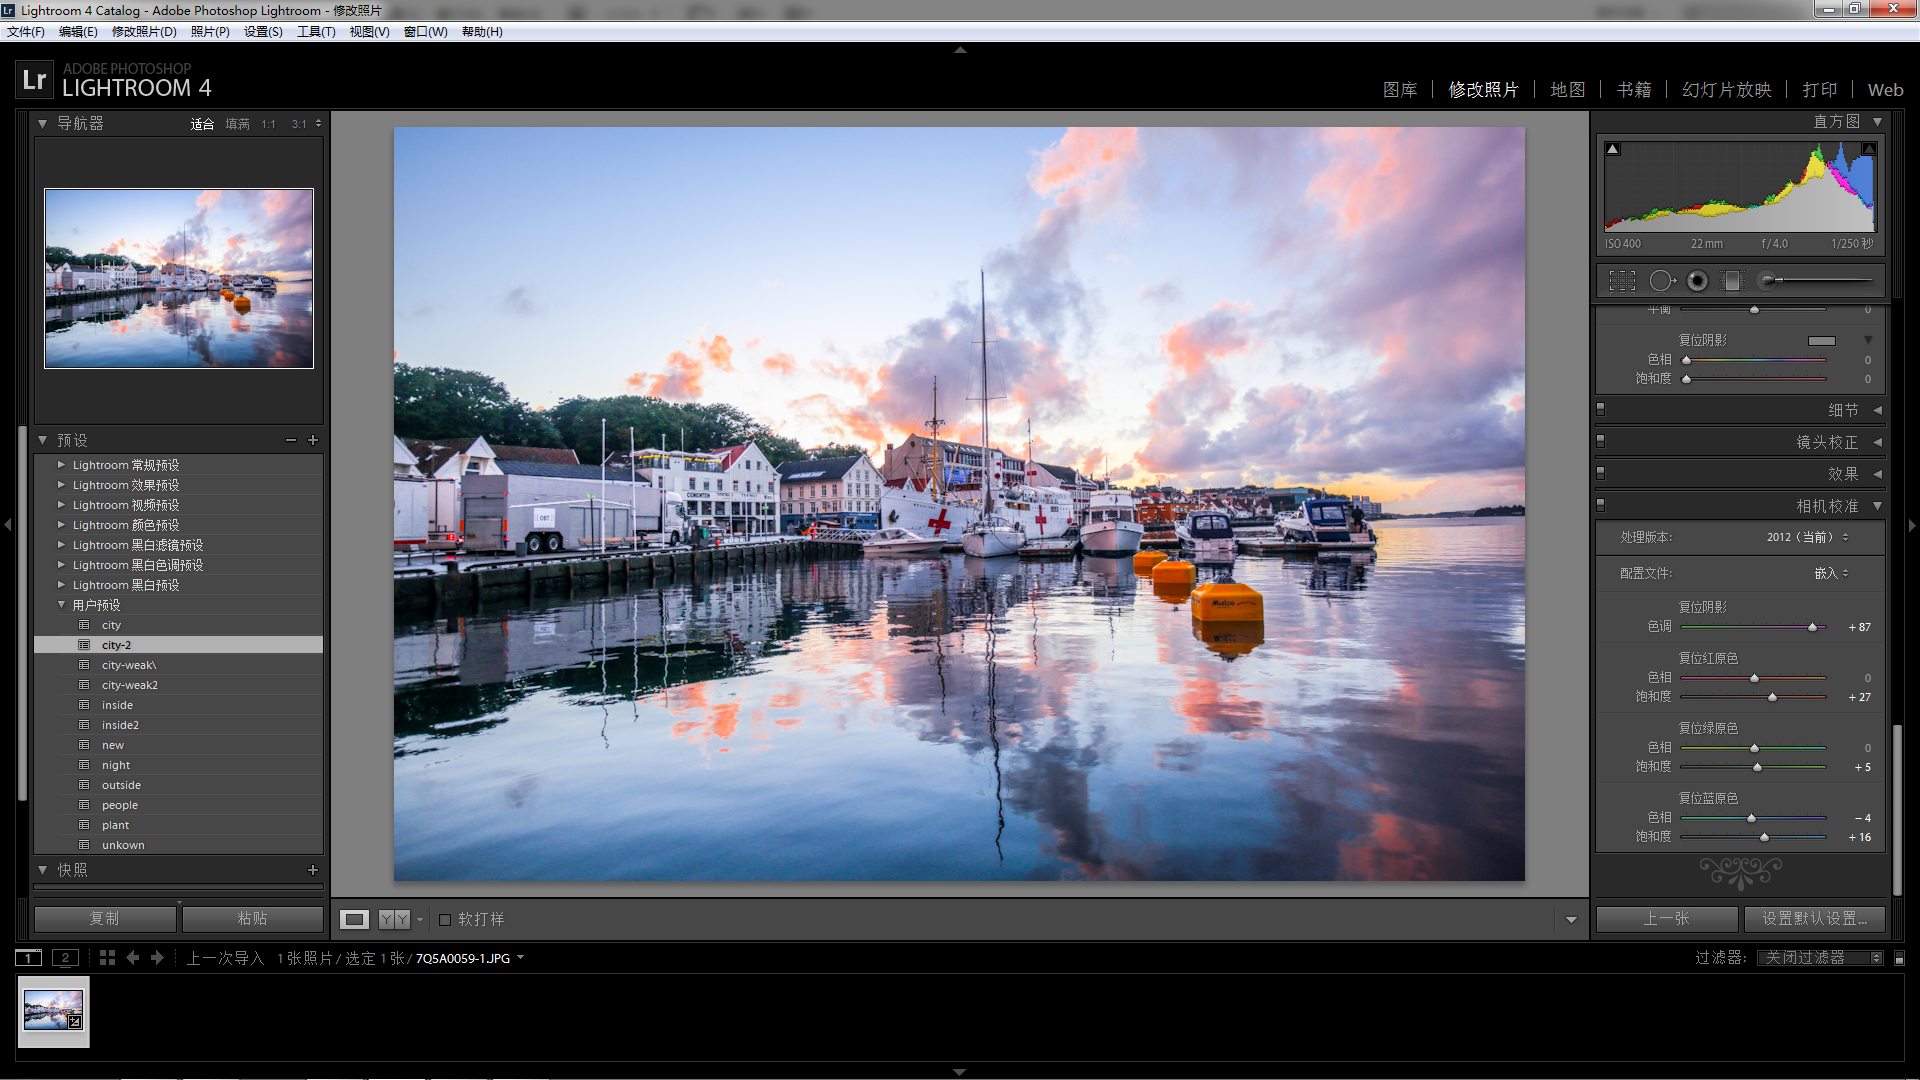Click the 复制 button

tap(105, 918)
